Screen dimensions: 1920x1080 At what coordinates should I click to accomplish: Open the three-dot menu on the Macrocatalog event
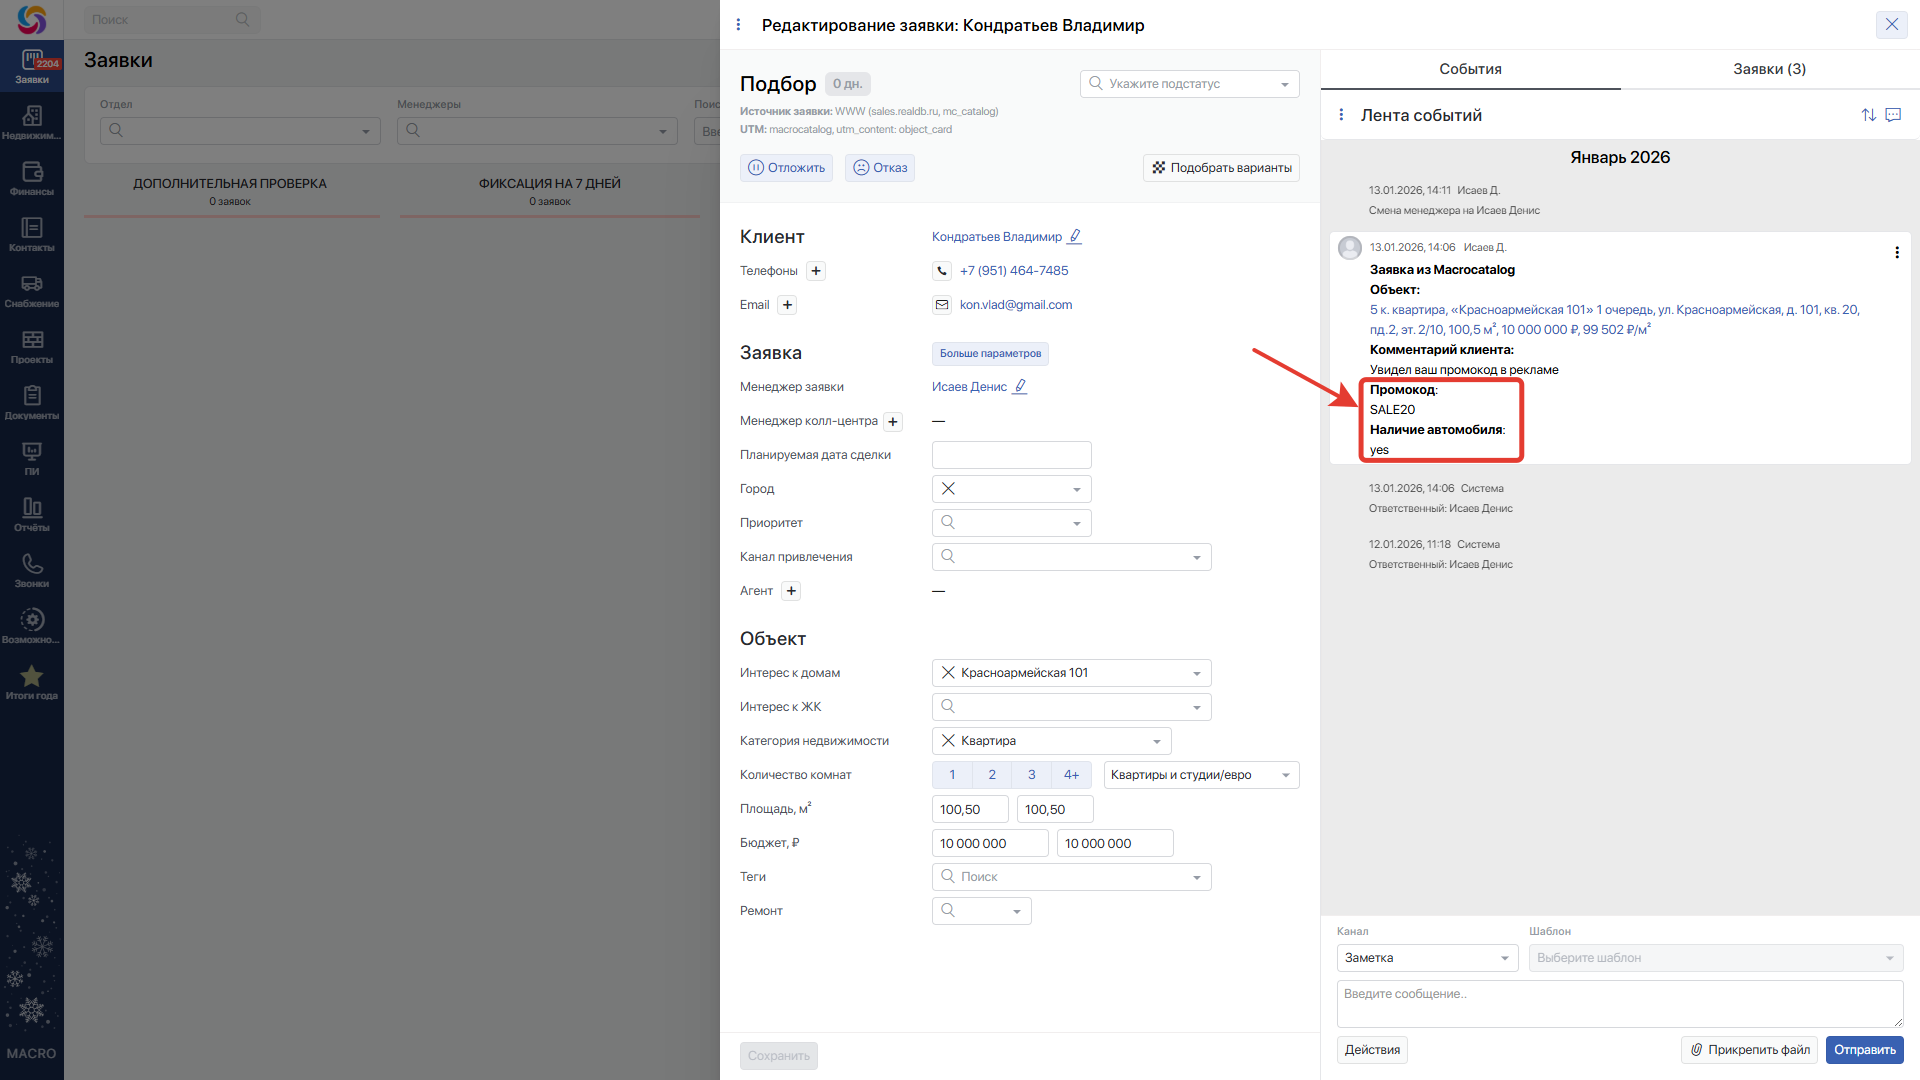tap(1896, 253)
